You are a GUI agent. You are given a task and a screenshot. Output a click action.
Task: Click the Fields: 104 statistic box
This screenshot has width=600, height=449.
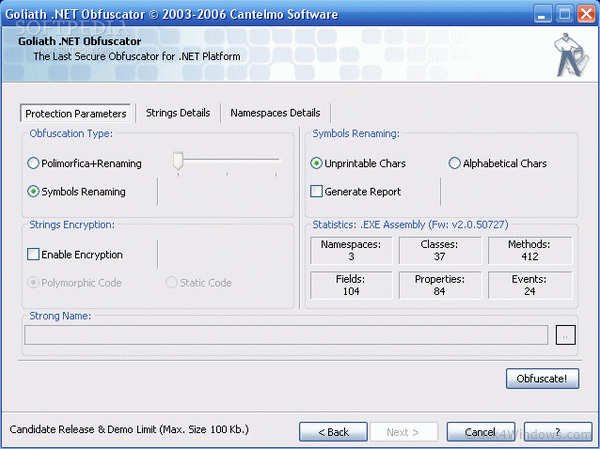(351, 285)
